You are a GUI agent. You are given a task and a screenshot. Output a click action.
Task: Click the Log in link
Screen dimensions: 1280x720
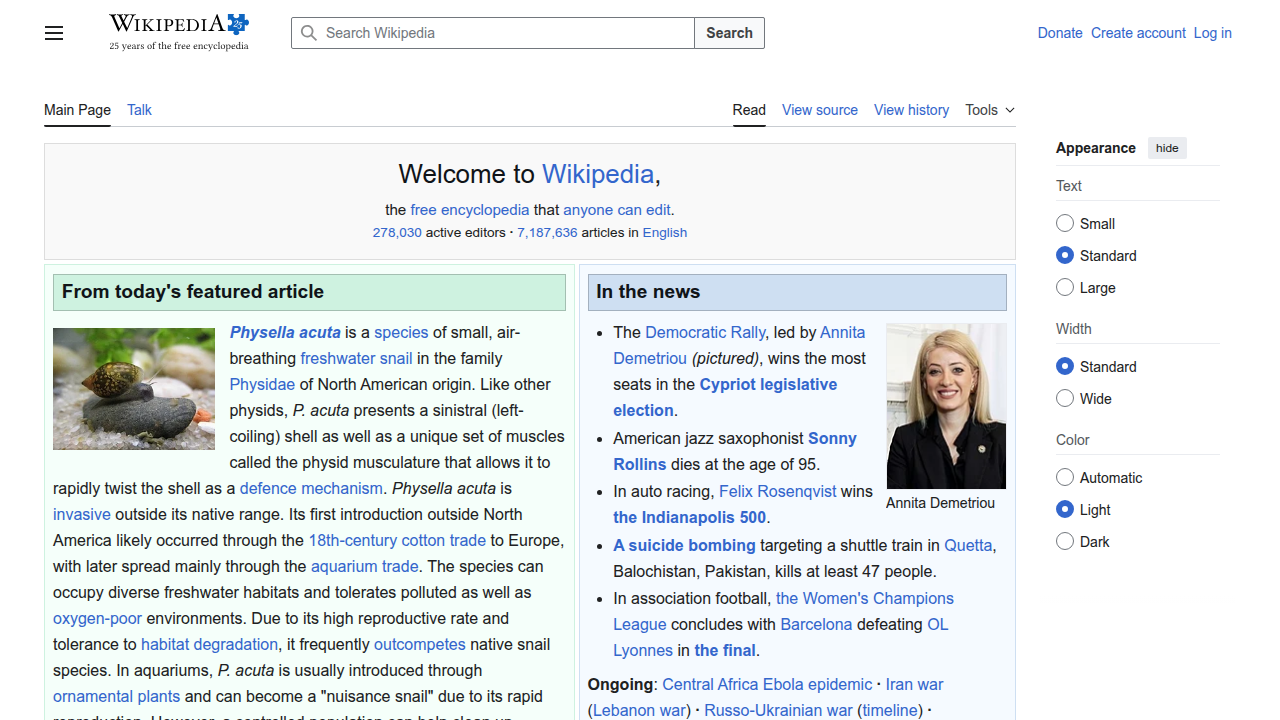click(x=1212, y=33)
